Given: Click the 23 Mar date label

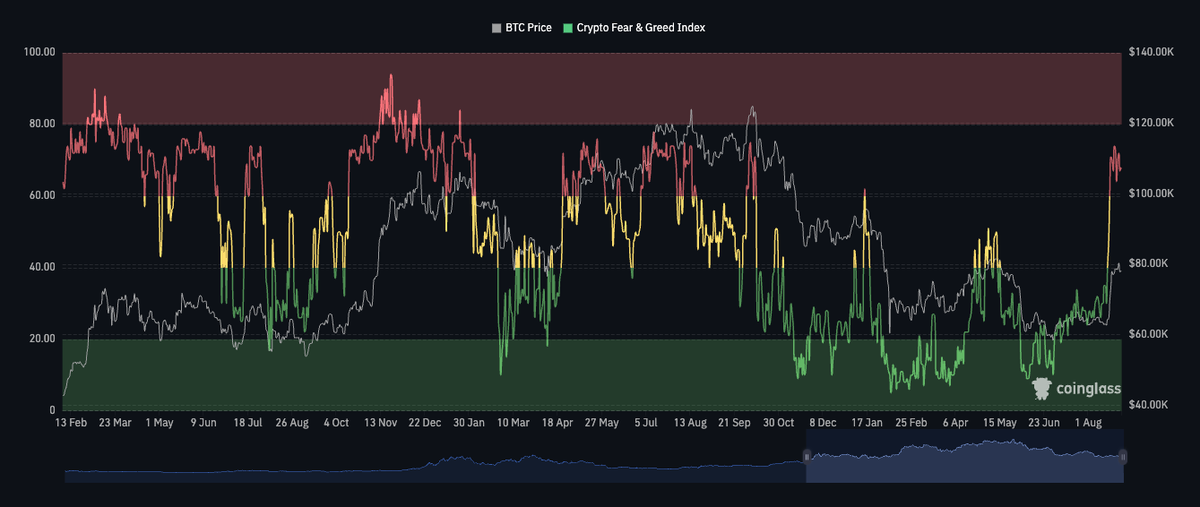Looking at the screenshot, I should coord(115,423).
